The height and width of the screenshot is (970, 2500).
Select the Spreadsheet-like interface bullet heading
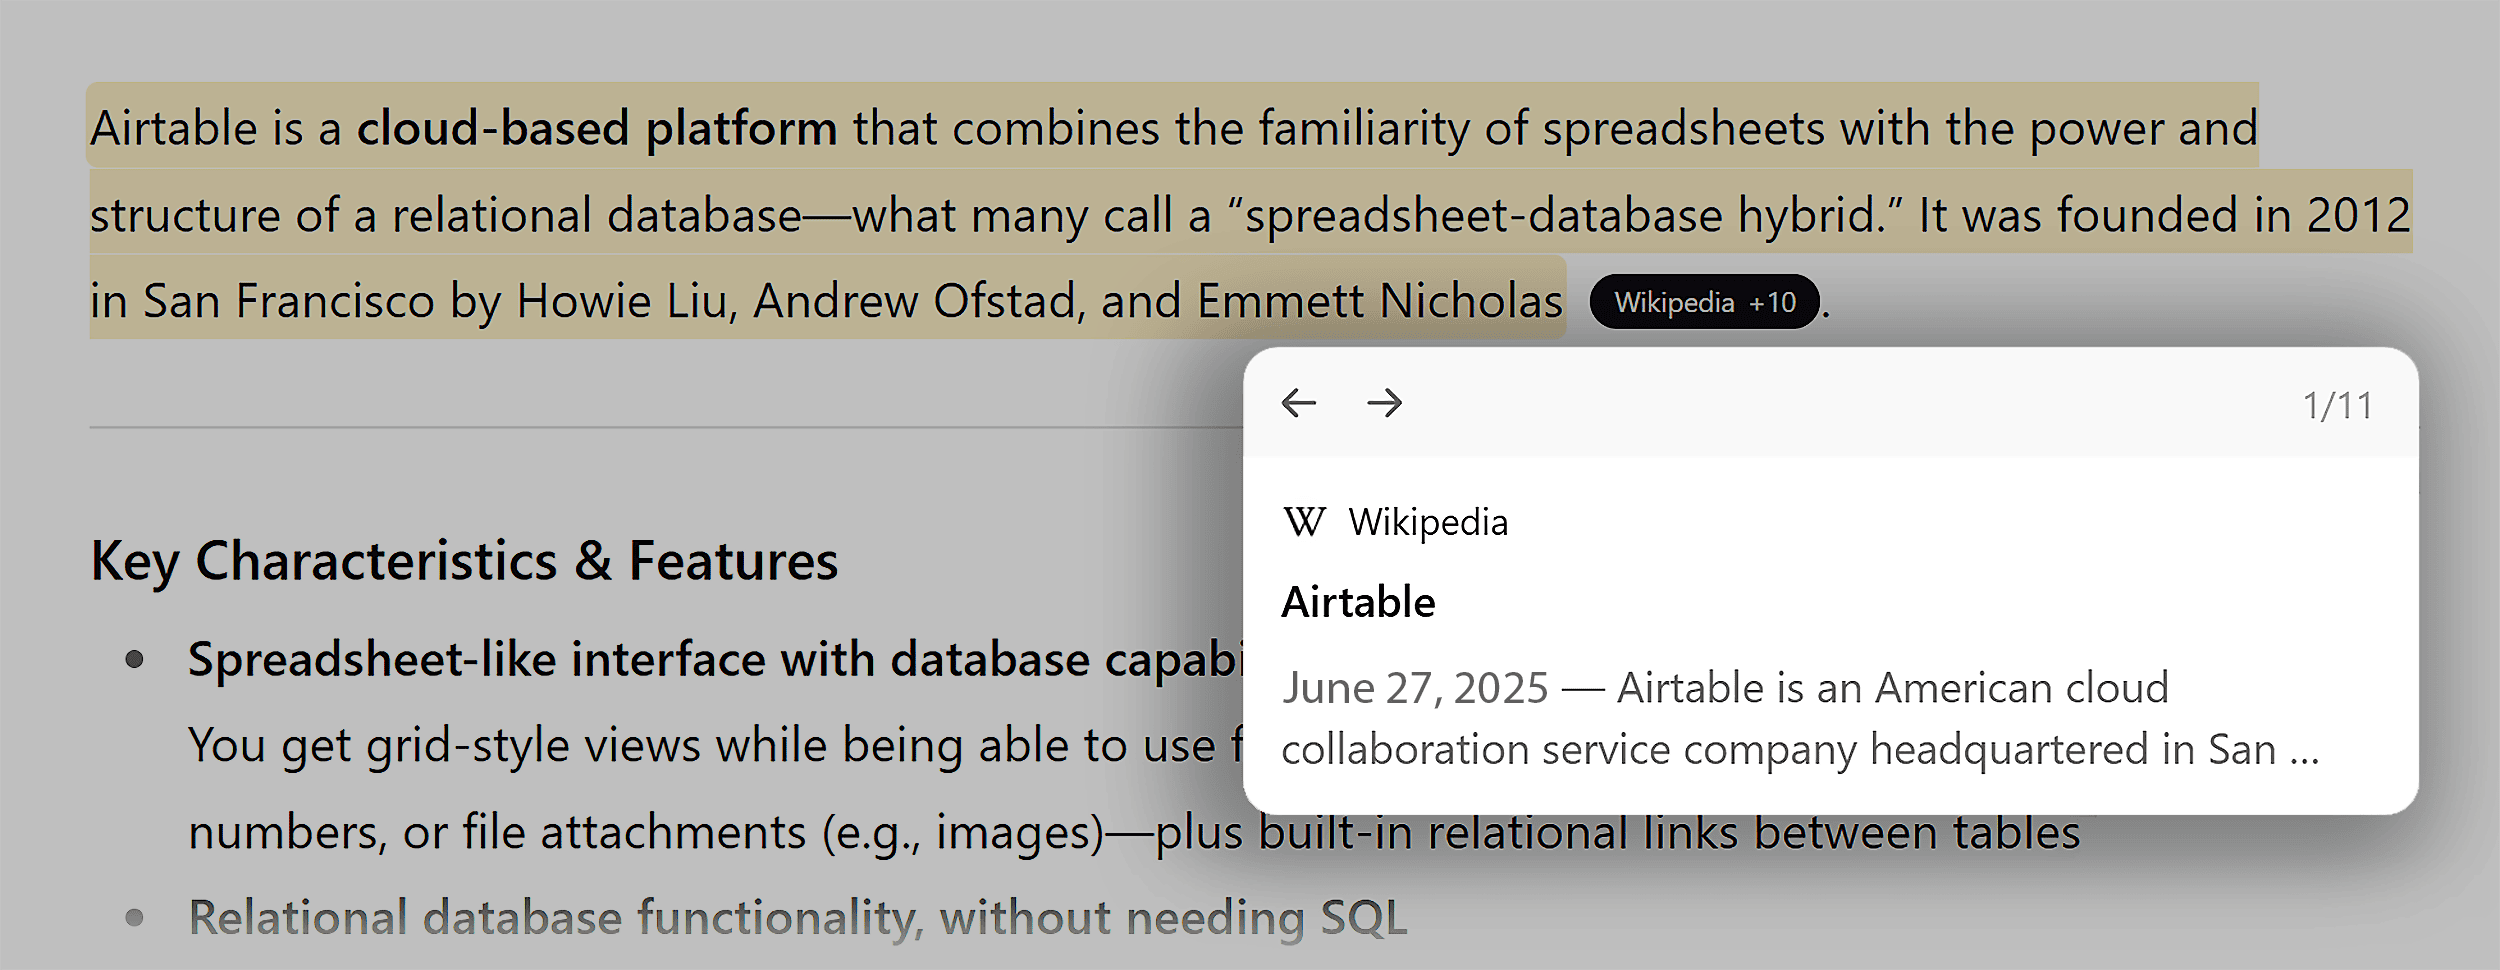coord(715,660)
